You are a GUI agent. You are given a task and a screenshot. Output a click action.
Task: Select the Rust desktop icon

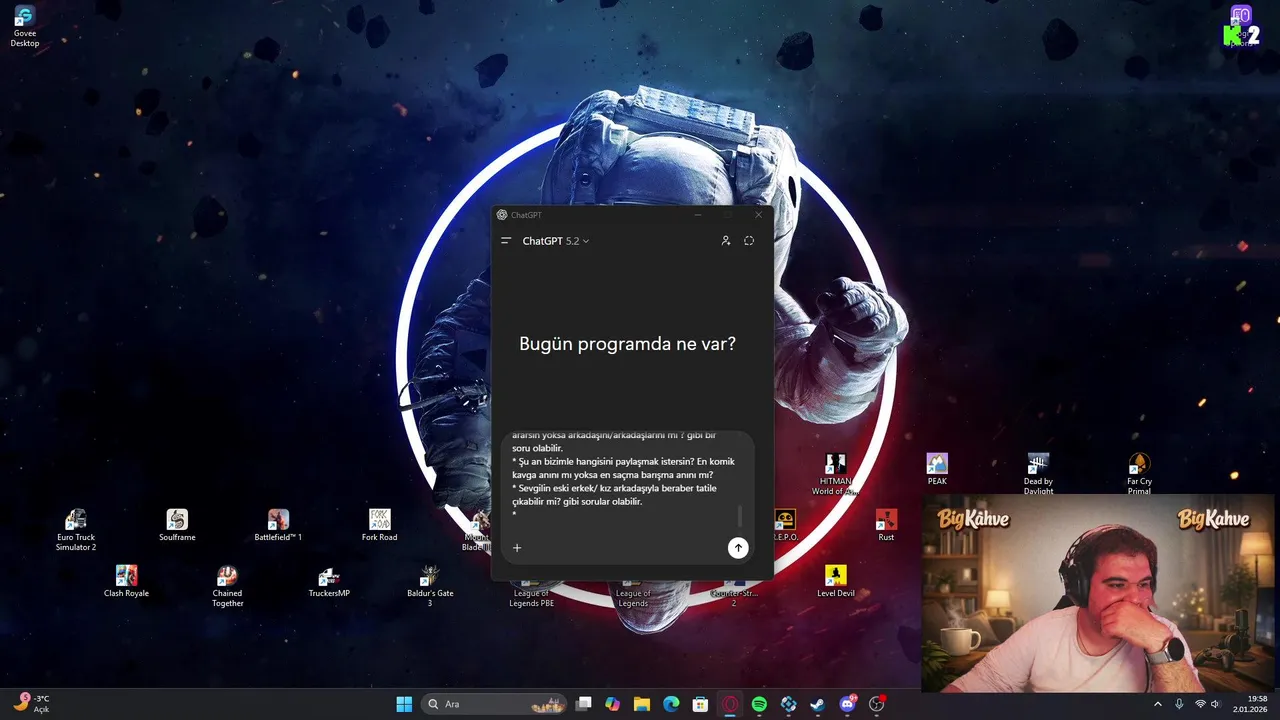tap(886, 526)
